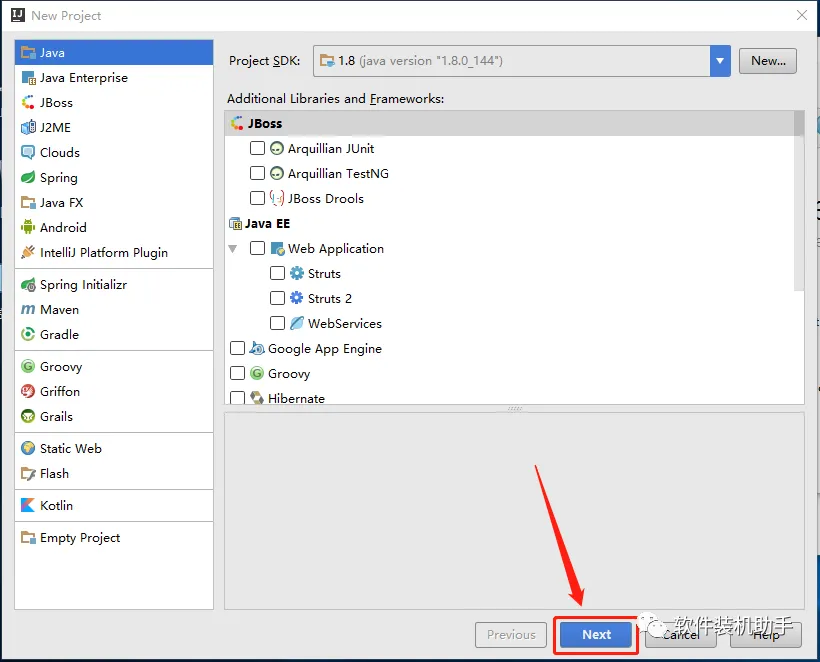Viewport: 820px width, 662px height.
Task: Click the Previous button
Action: pos(511,635)
